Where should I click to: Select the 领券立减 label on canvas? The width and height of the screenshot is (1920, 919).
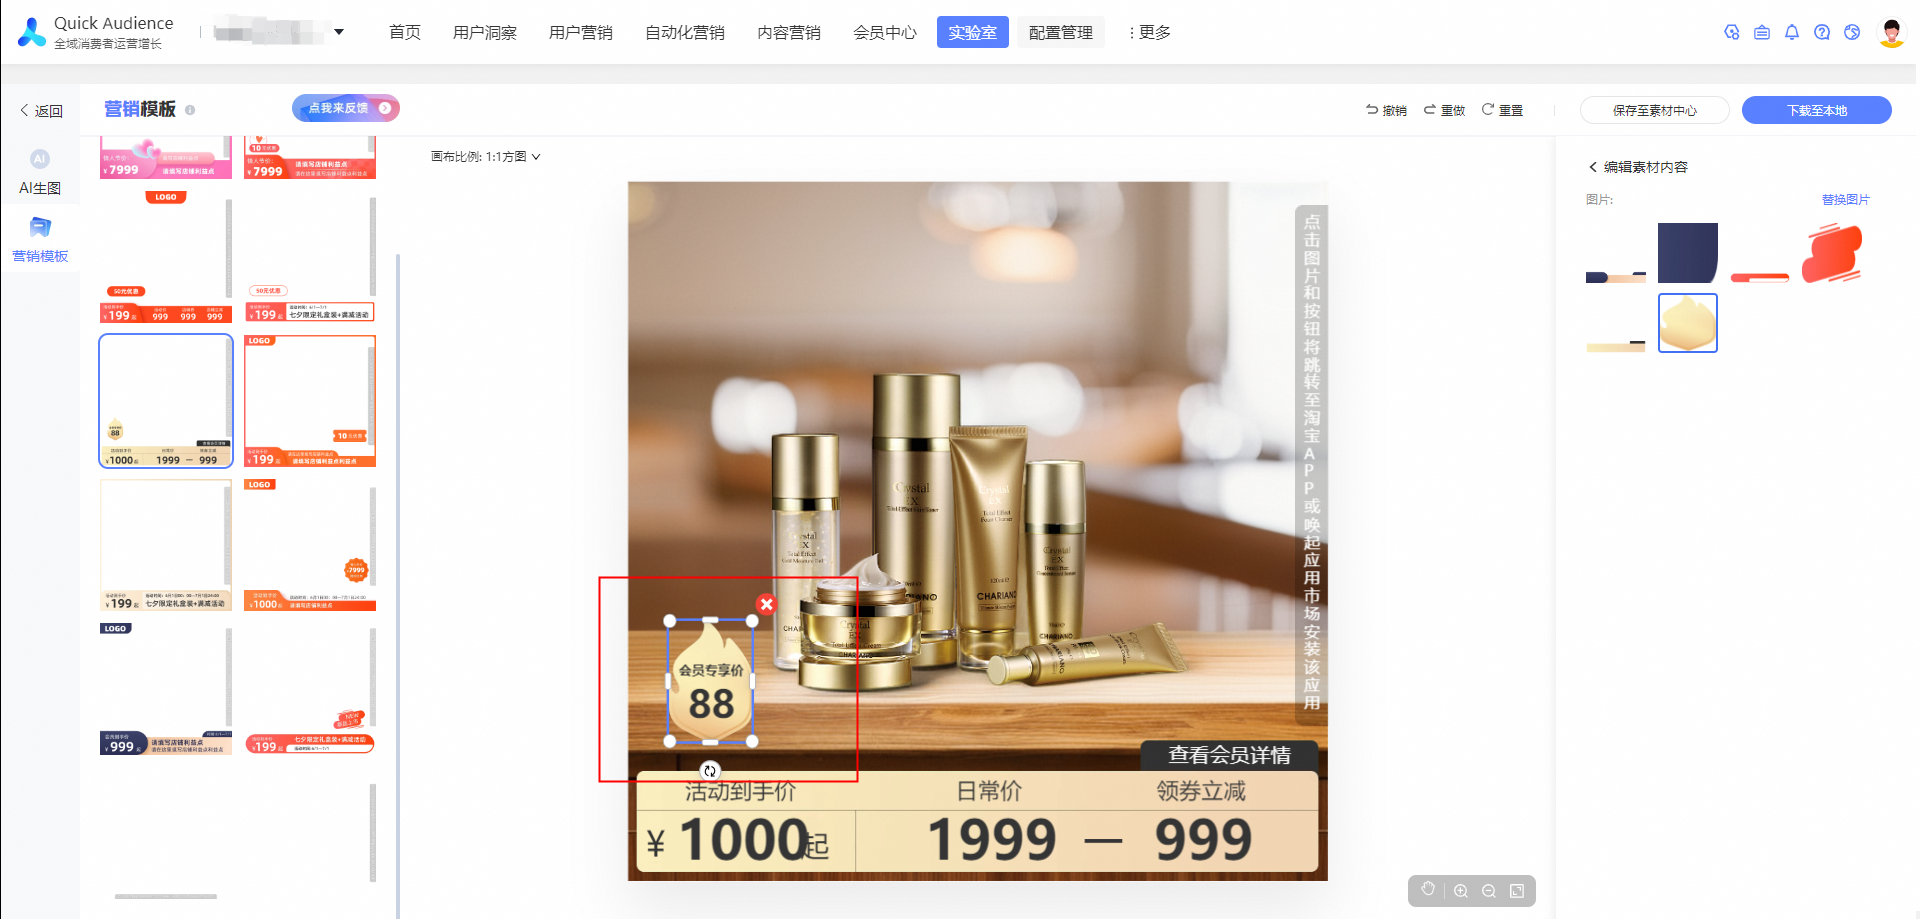[x=1201, y=792]
